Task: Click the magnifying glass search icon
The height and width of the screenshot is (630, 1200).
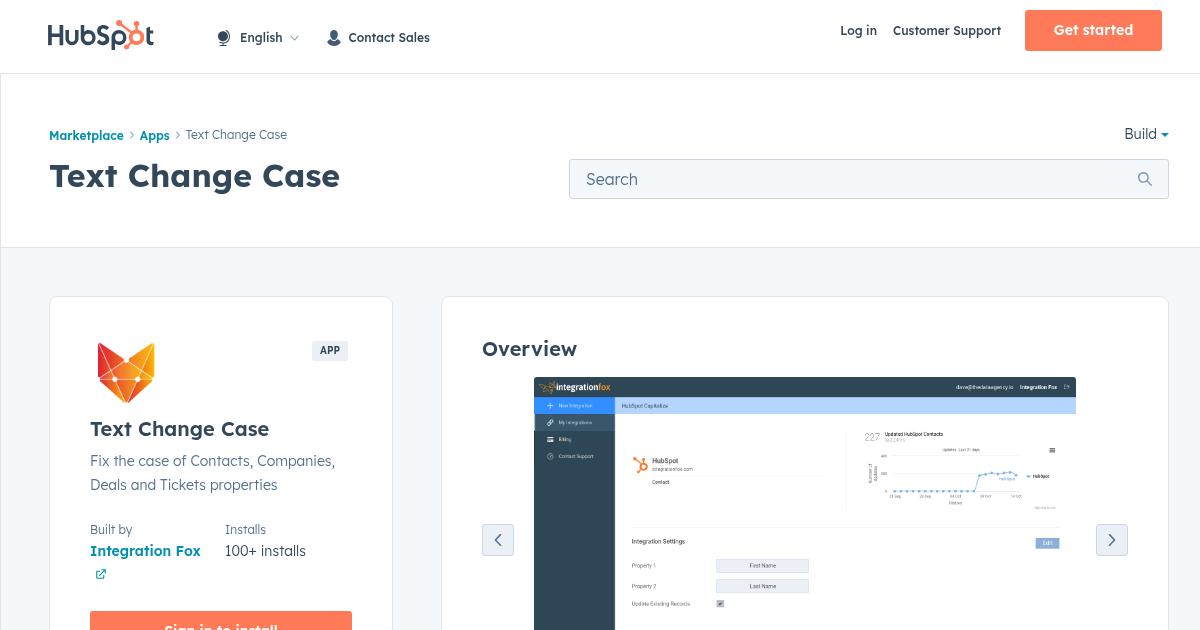Action: pyautogui.click(x=1145, y=179)
